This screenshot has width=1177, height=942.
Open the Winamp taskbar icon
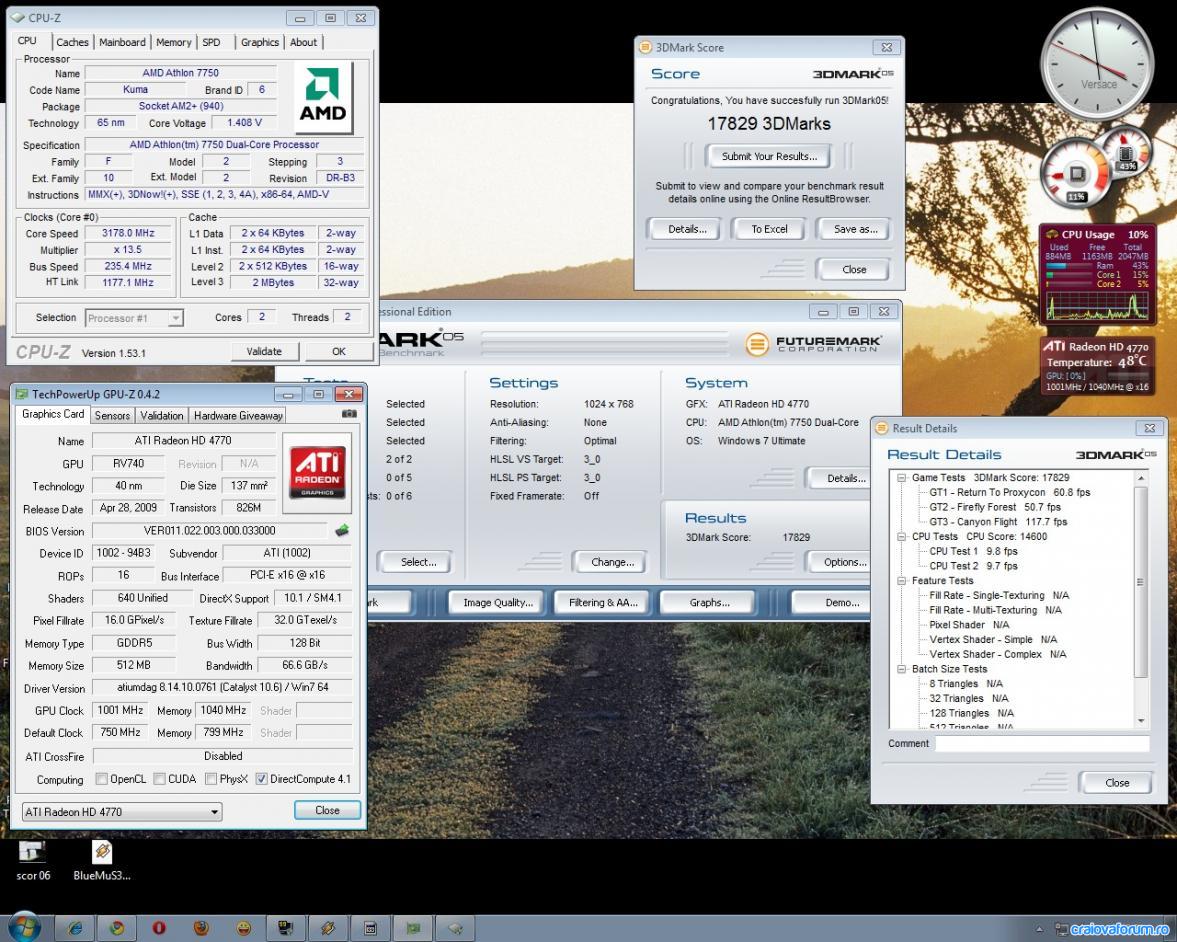pyautogui.click(x=328, y=928)
